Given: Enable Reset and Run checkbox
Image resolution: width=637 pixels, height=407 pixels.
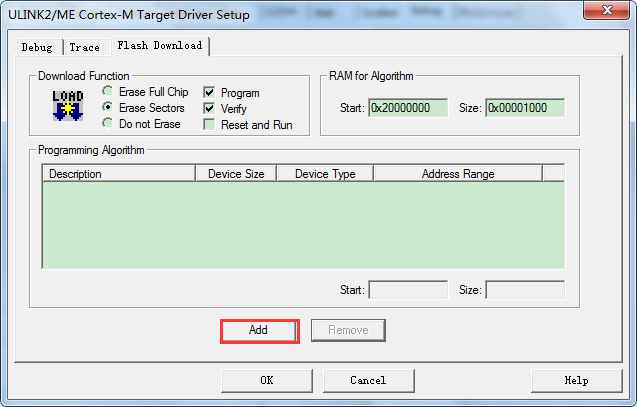Looking at the screenshot, I should click(x=209, y=124).
